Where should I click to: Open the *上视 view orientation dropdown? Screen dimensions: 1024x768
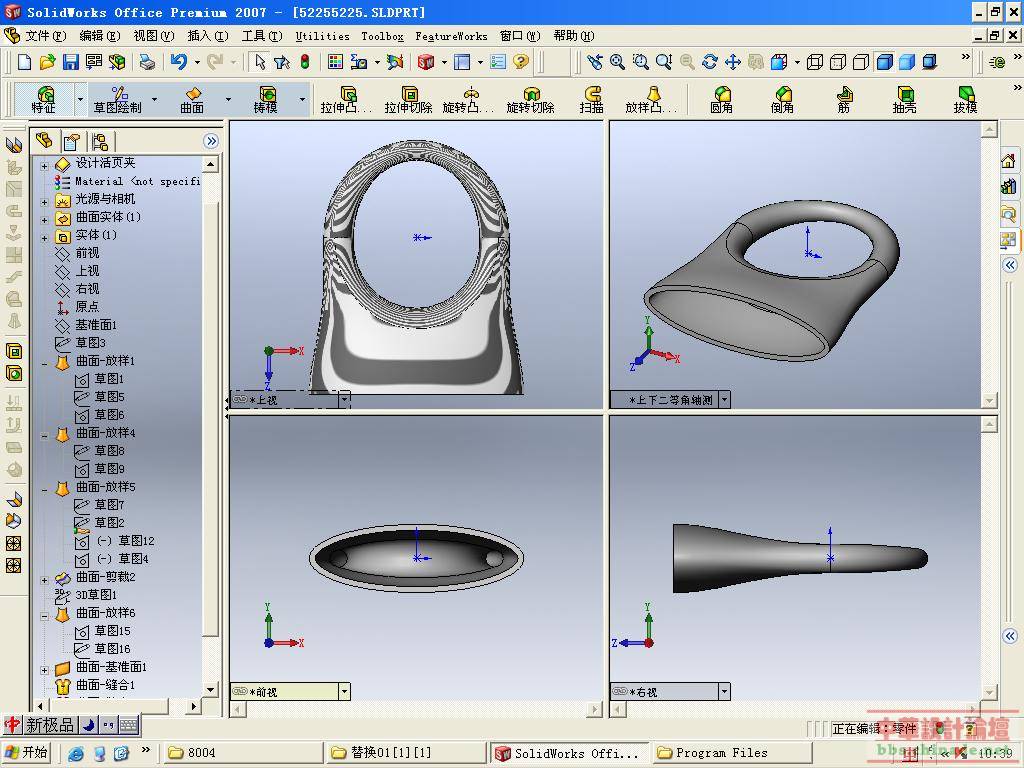click(344, 400)
